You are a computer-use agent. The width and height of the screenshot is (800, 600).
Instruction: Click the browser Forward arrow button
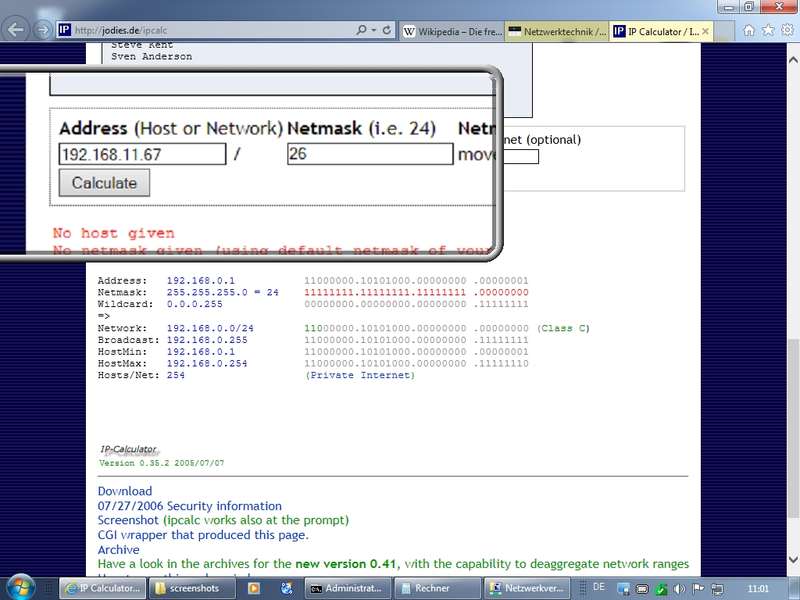coord(43,30)
